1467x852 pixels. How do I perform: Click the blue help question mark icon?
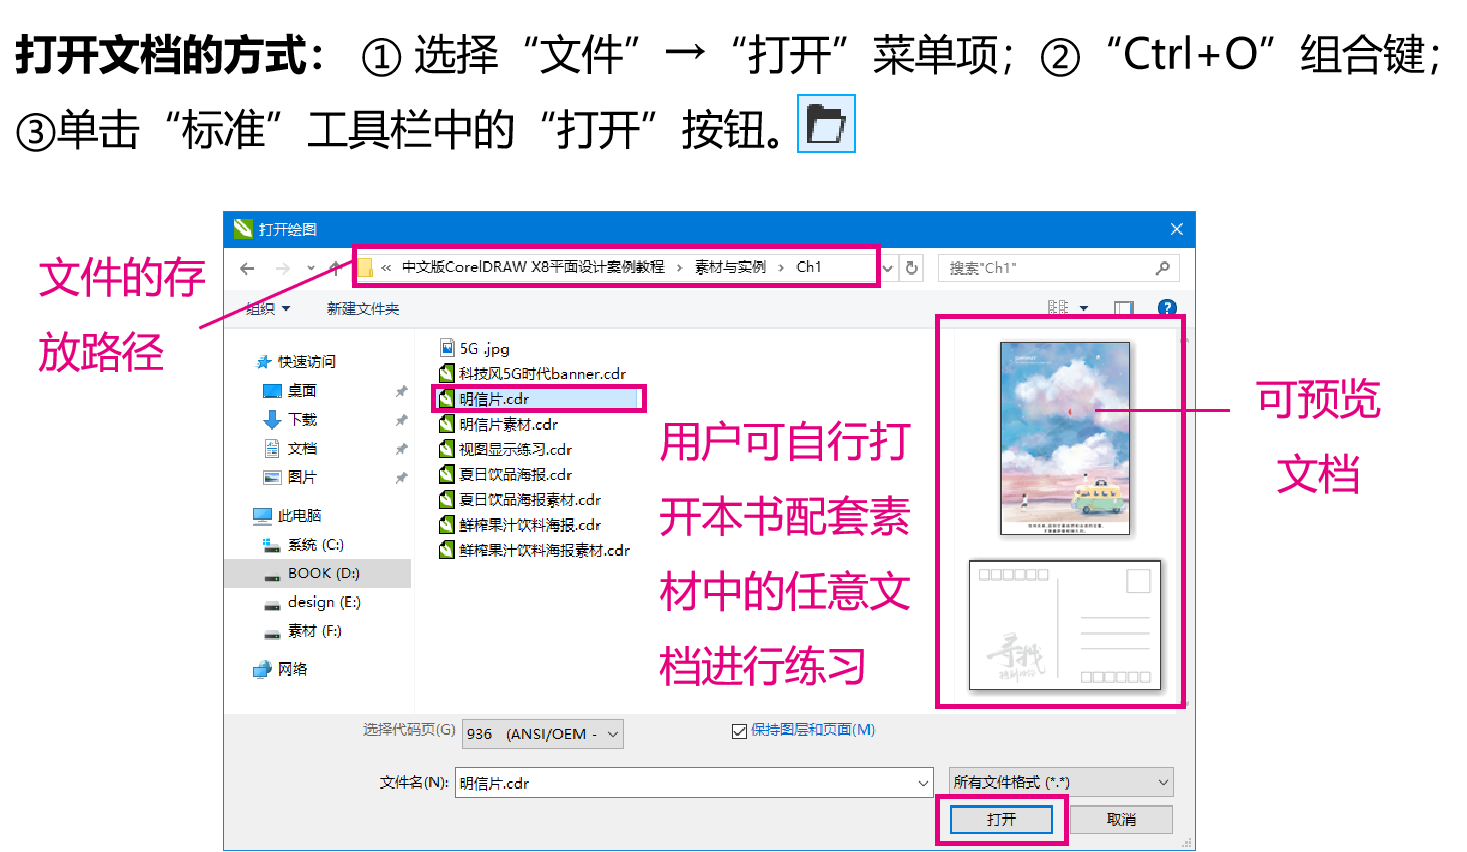tap(1166, 308)
